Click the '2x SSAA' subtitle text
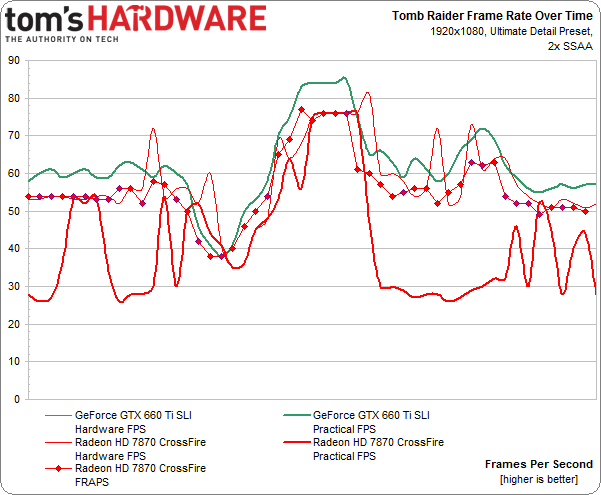This screenshot has width=601, height=495. click(x=570, y=46)
